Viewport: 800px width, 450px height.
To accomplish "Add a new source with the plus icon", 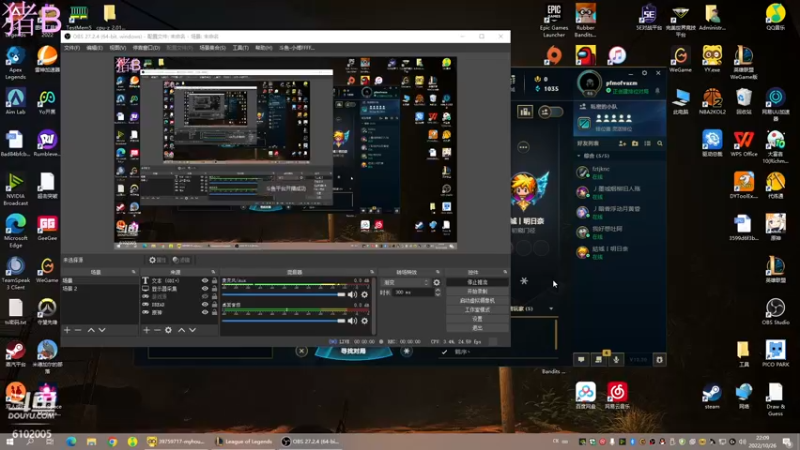I will (x=146, y=330).
